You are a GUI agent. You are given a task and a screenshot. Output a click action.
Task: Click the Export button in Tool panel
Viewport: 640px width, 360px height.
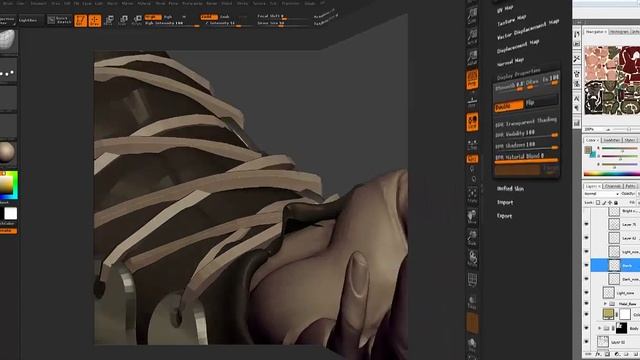click(504, 216)
